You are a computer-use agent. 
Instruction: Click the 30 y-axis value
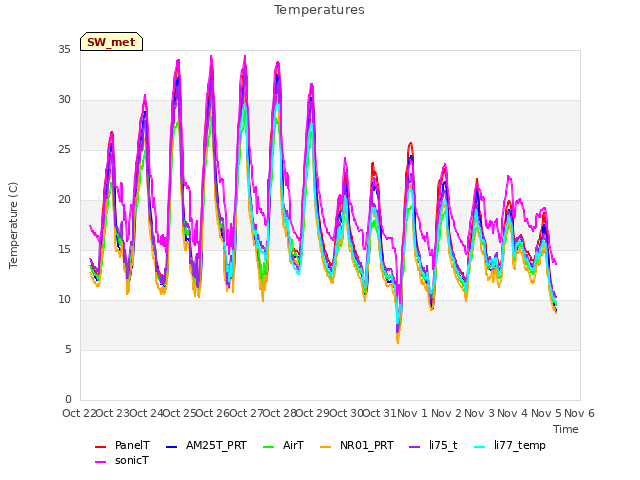point(64,100)
